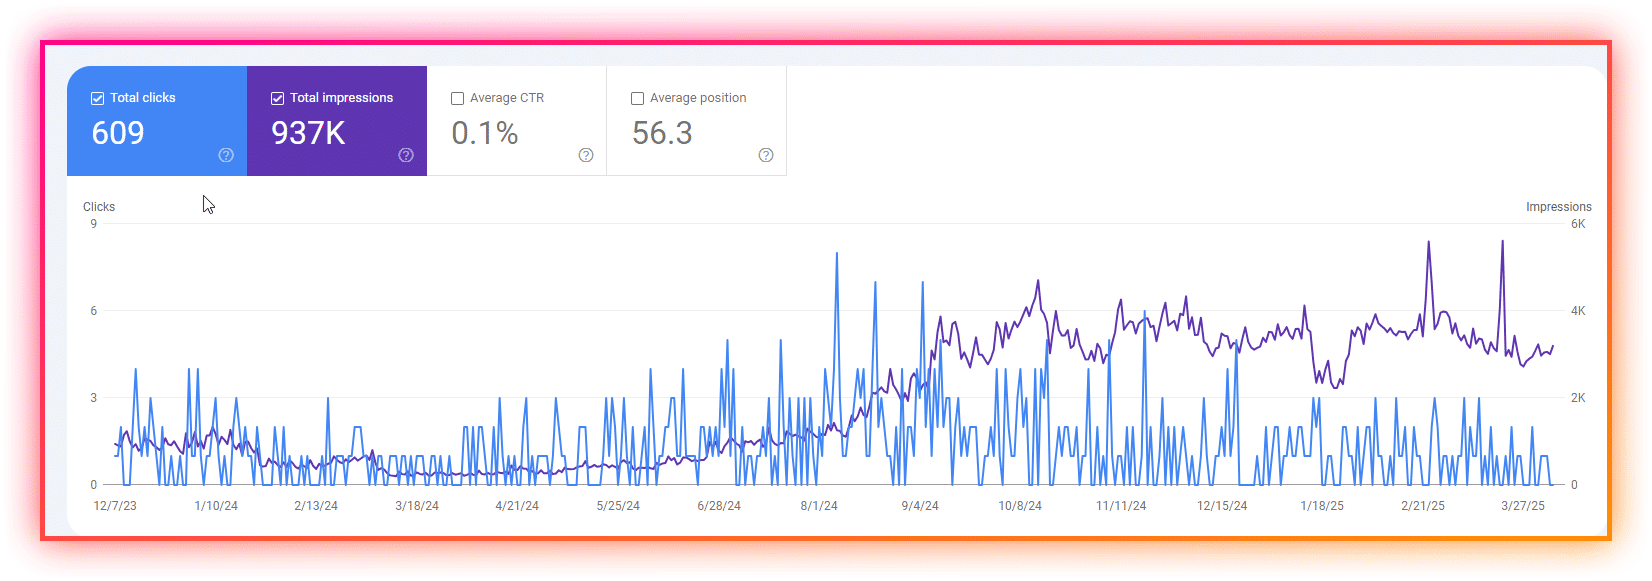Click the 11/11/24 date label
1652x581 pixels.
coord(1121,506)
